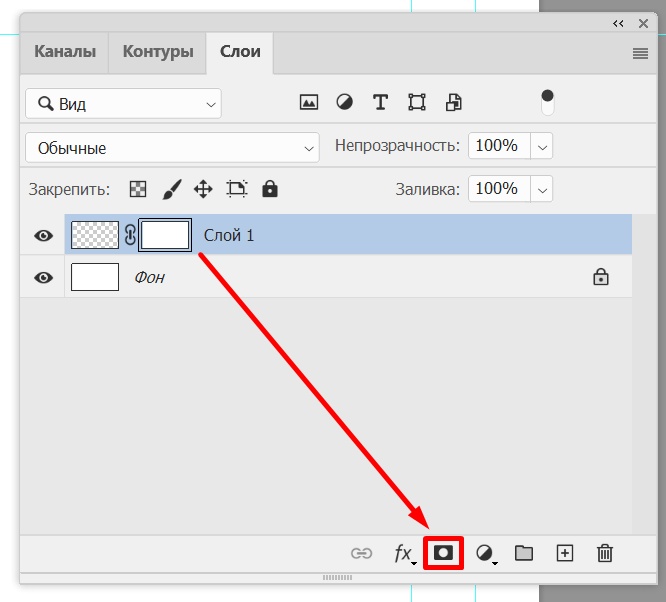Delete layer with the trash icon
Image resolution: width=666 pixels, height=602 pixels.
[x=604, y=553]
